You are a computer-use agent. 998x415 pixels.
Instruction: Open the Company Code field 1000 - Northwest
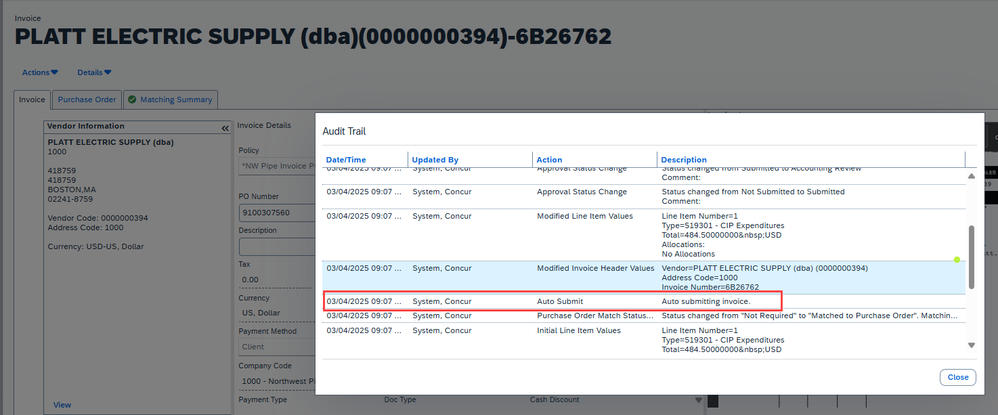[277, 381]
